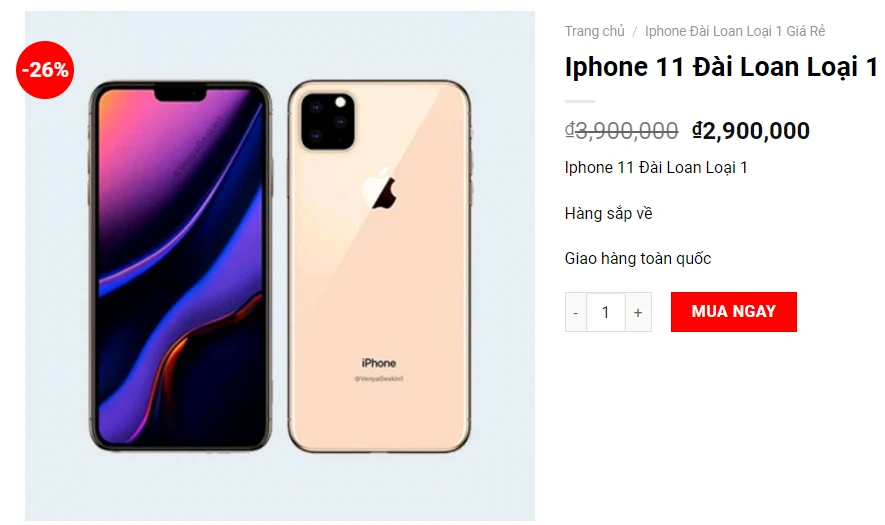This screenshot has height=525, width=885.
Task: Click the -26% discount badge
Action: 45,69
